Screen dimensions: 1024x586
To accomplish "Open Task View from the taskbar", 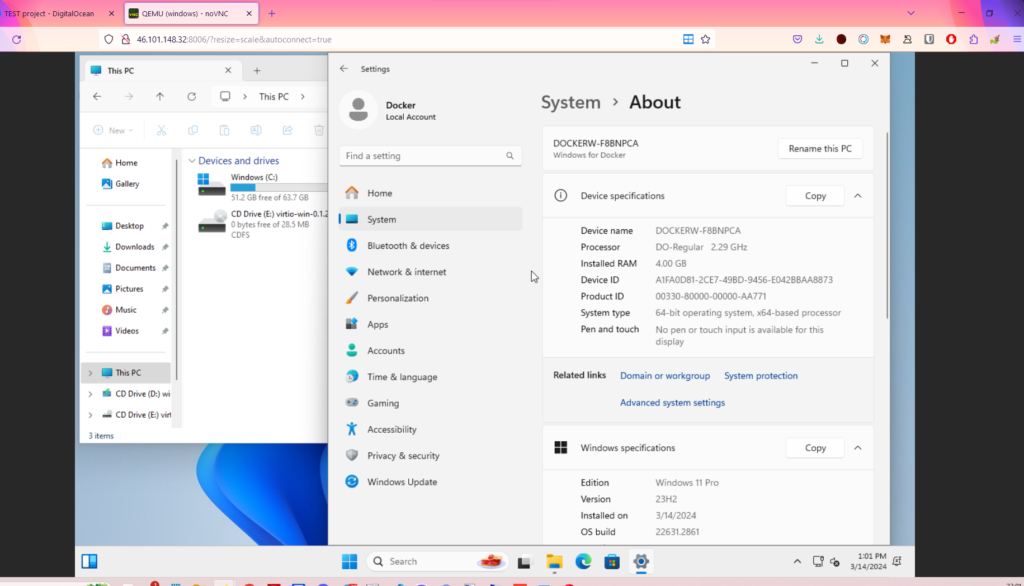I will click(x=524, y=561).
